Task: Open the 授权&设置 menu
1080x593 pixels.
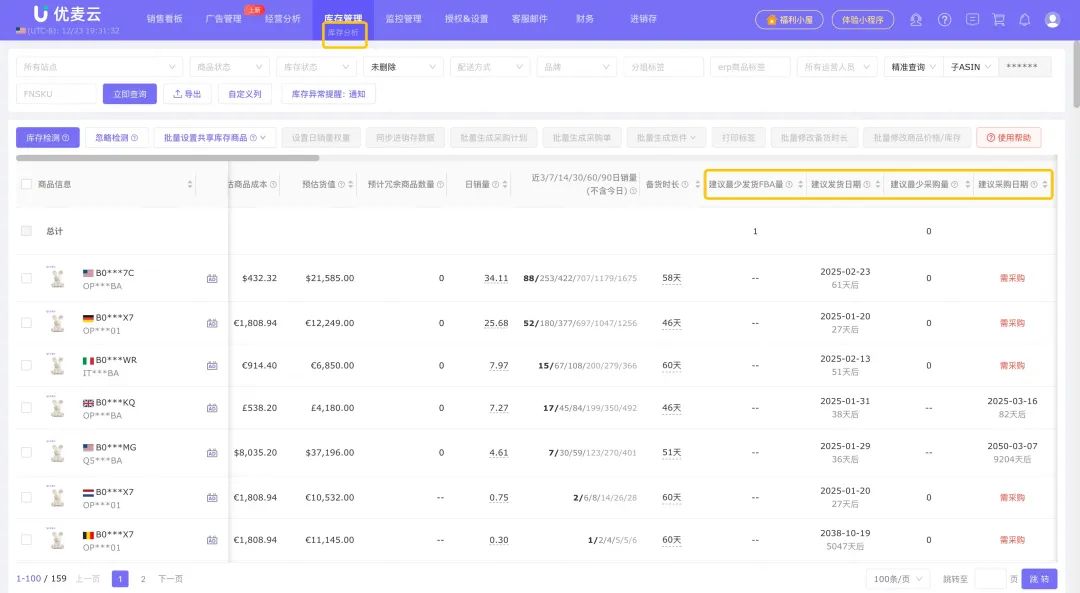Action: click(466, 19)
